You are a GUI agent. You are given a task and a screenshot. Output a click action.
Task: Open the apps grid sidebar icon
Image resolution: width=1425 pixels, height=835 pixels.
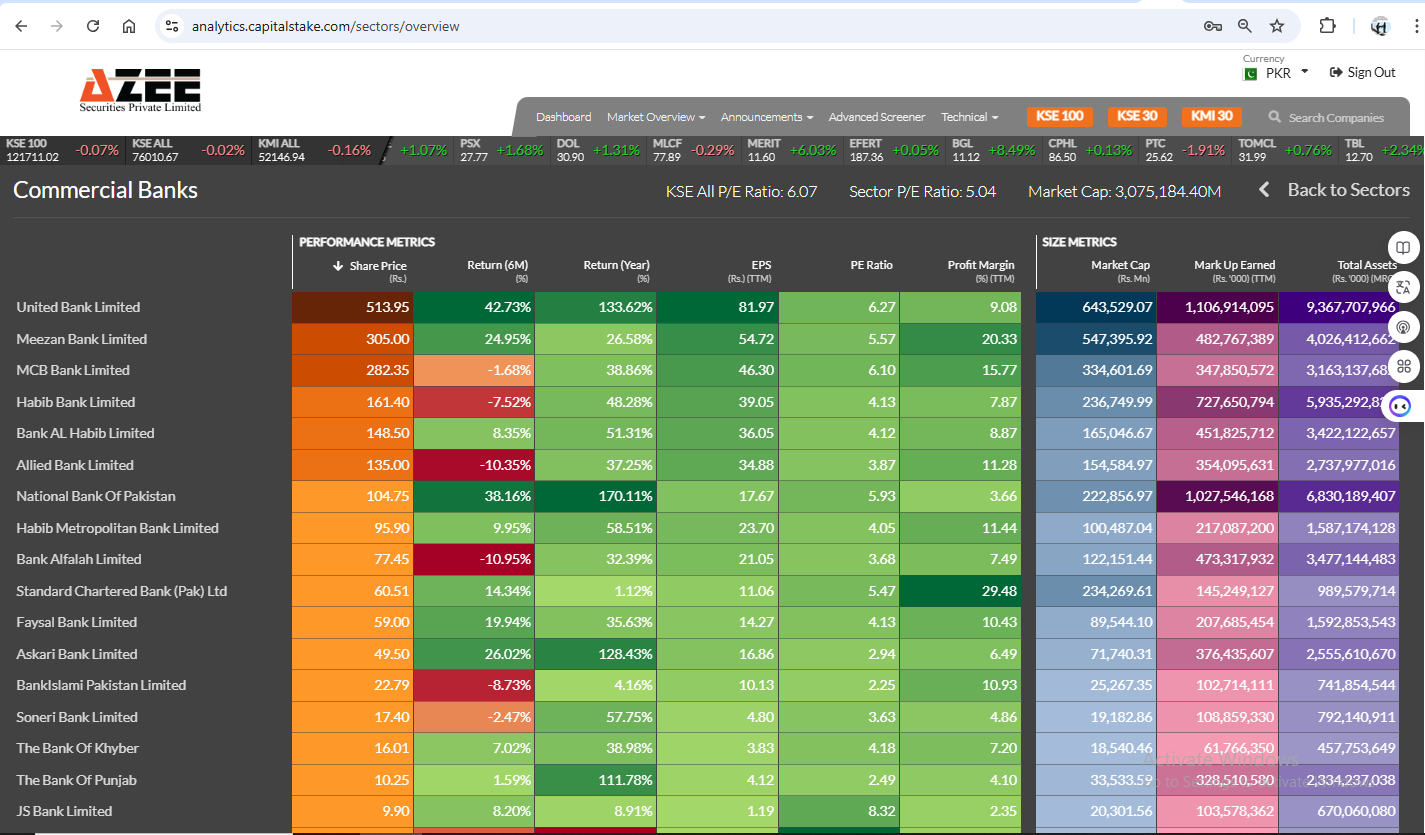(1403, 366)
